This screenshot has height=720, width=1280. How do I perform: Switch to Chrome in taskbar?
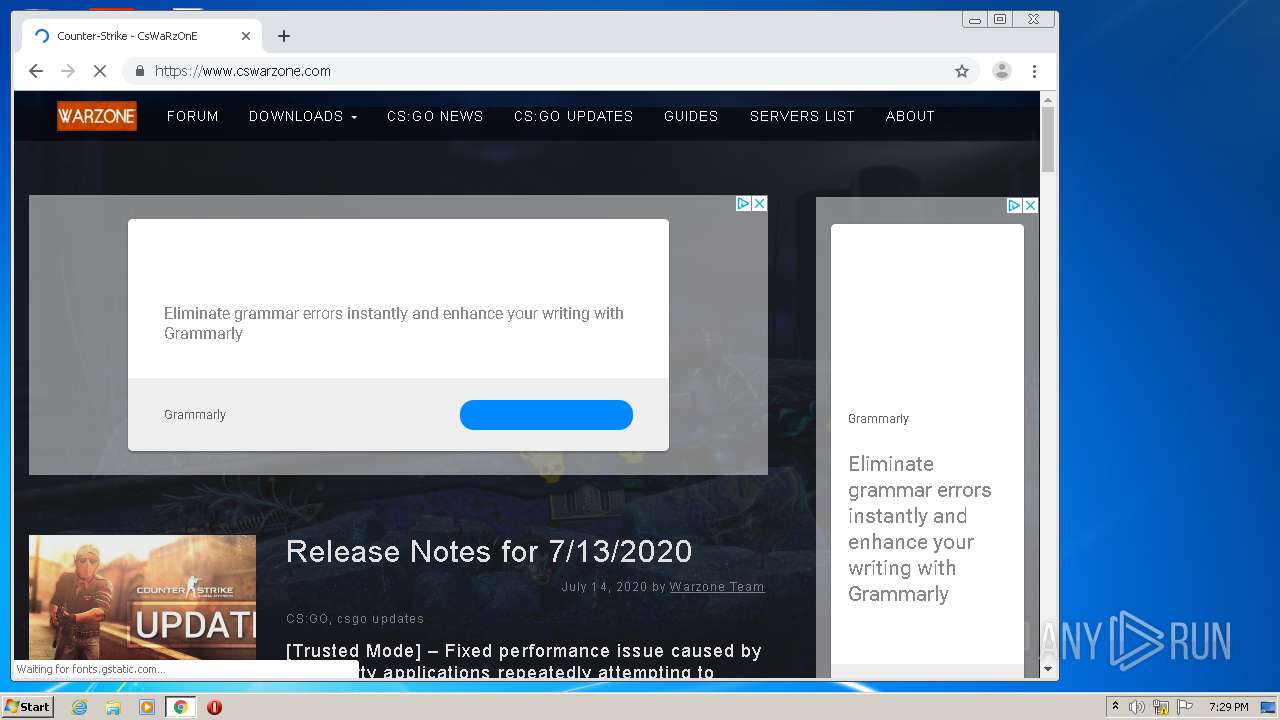[x=181, y=707]
